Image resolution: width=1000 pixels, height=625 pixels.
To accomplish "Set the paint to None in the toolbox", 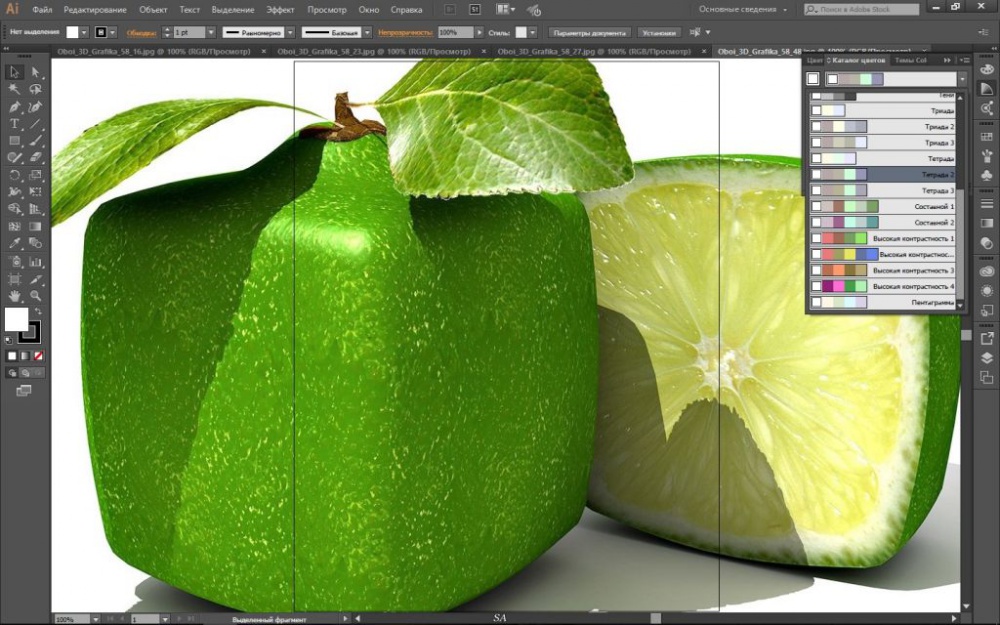I will pyautogui.click(x=39, y=356).
